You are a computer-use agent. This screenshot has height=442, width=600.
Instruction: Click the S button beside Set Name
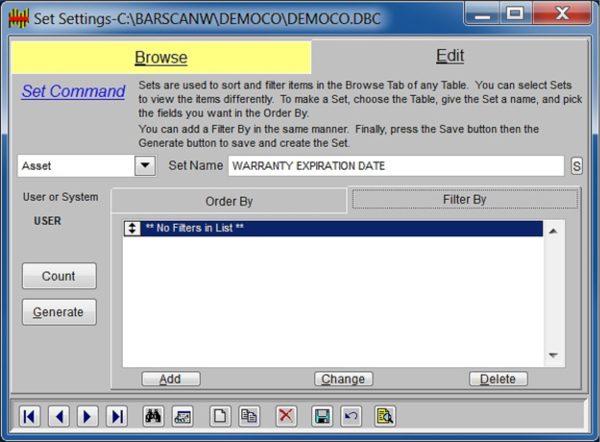point(577,166)
